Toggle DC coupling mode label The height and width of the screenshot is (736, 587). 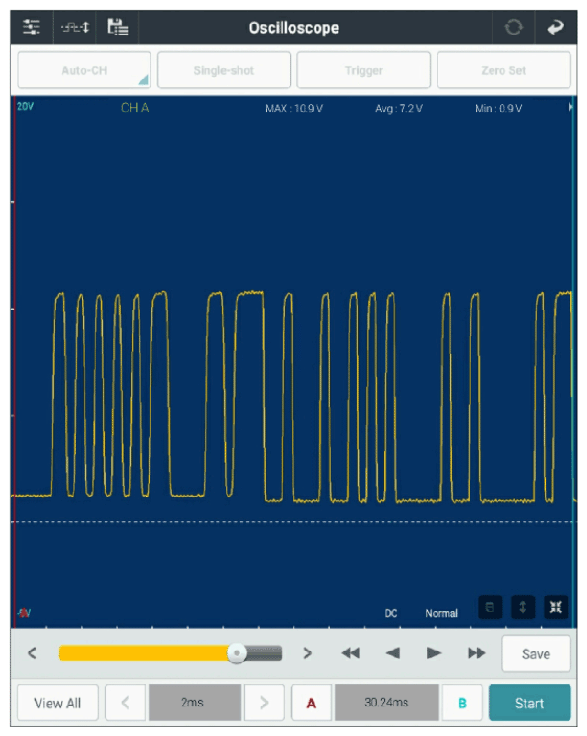[x=391, y=613]
